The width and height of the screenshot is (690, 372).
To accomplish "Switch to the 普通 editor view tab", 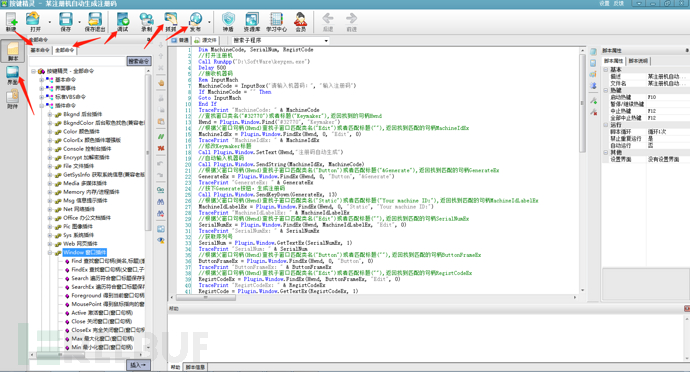I will pos(180,40).
